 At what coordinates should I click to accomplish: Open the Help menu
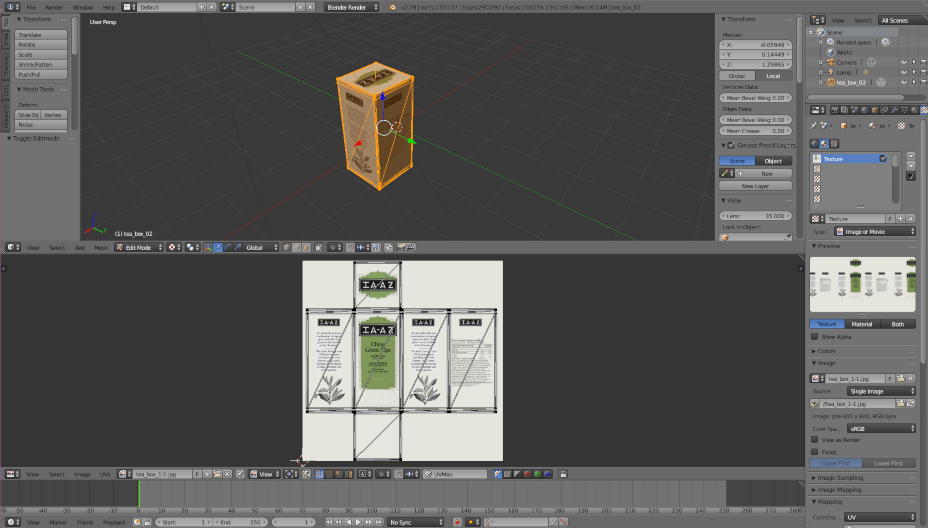pos(108,7)
